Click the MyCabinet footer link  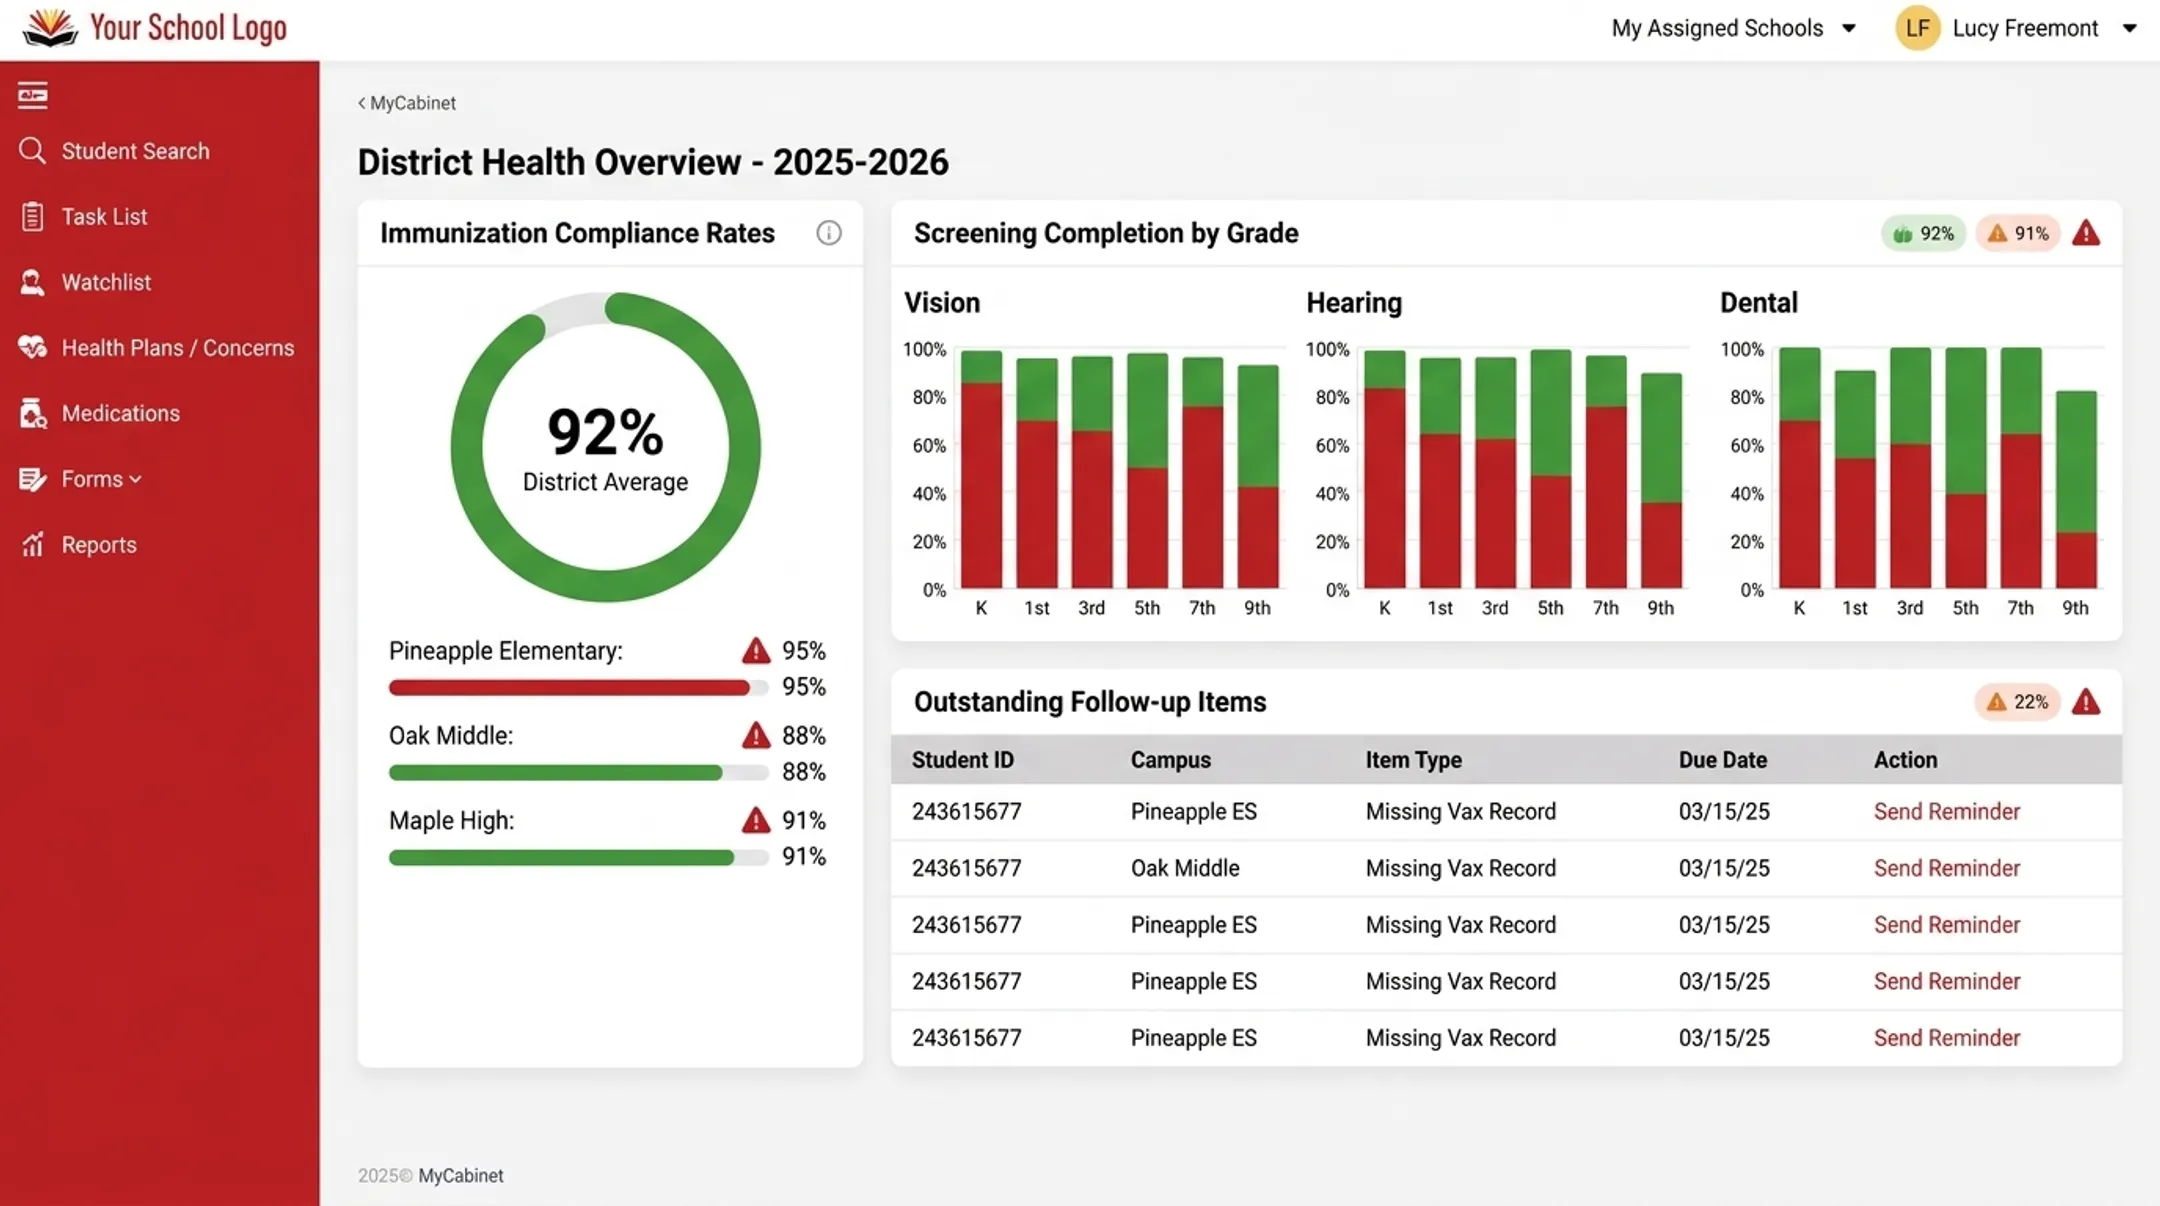pyautogui.click(x=461, y=1176)
